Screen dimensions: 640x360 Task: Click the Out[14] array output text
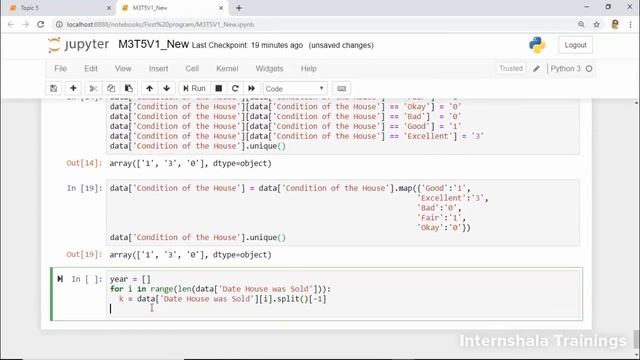click(x=190, y=163)
